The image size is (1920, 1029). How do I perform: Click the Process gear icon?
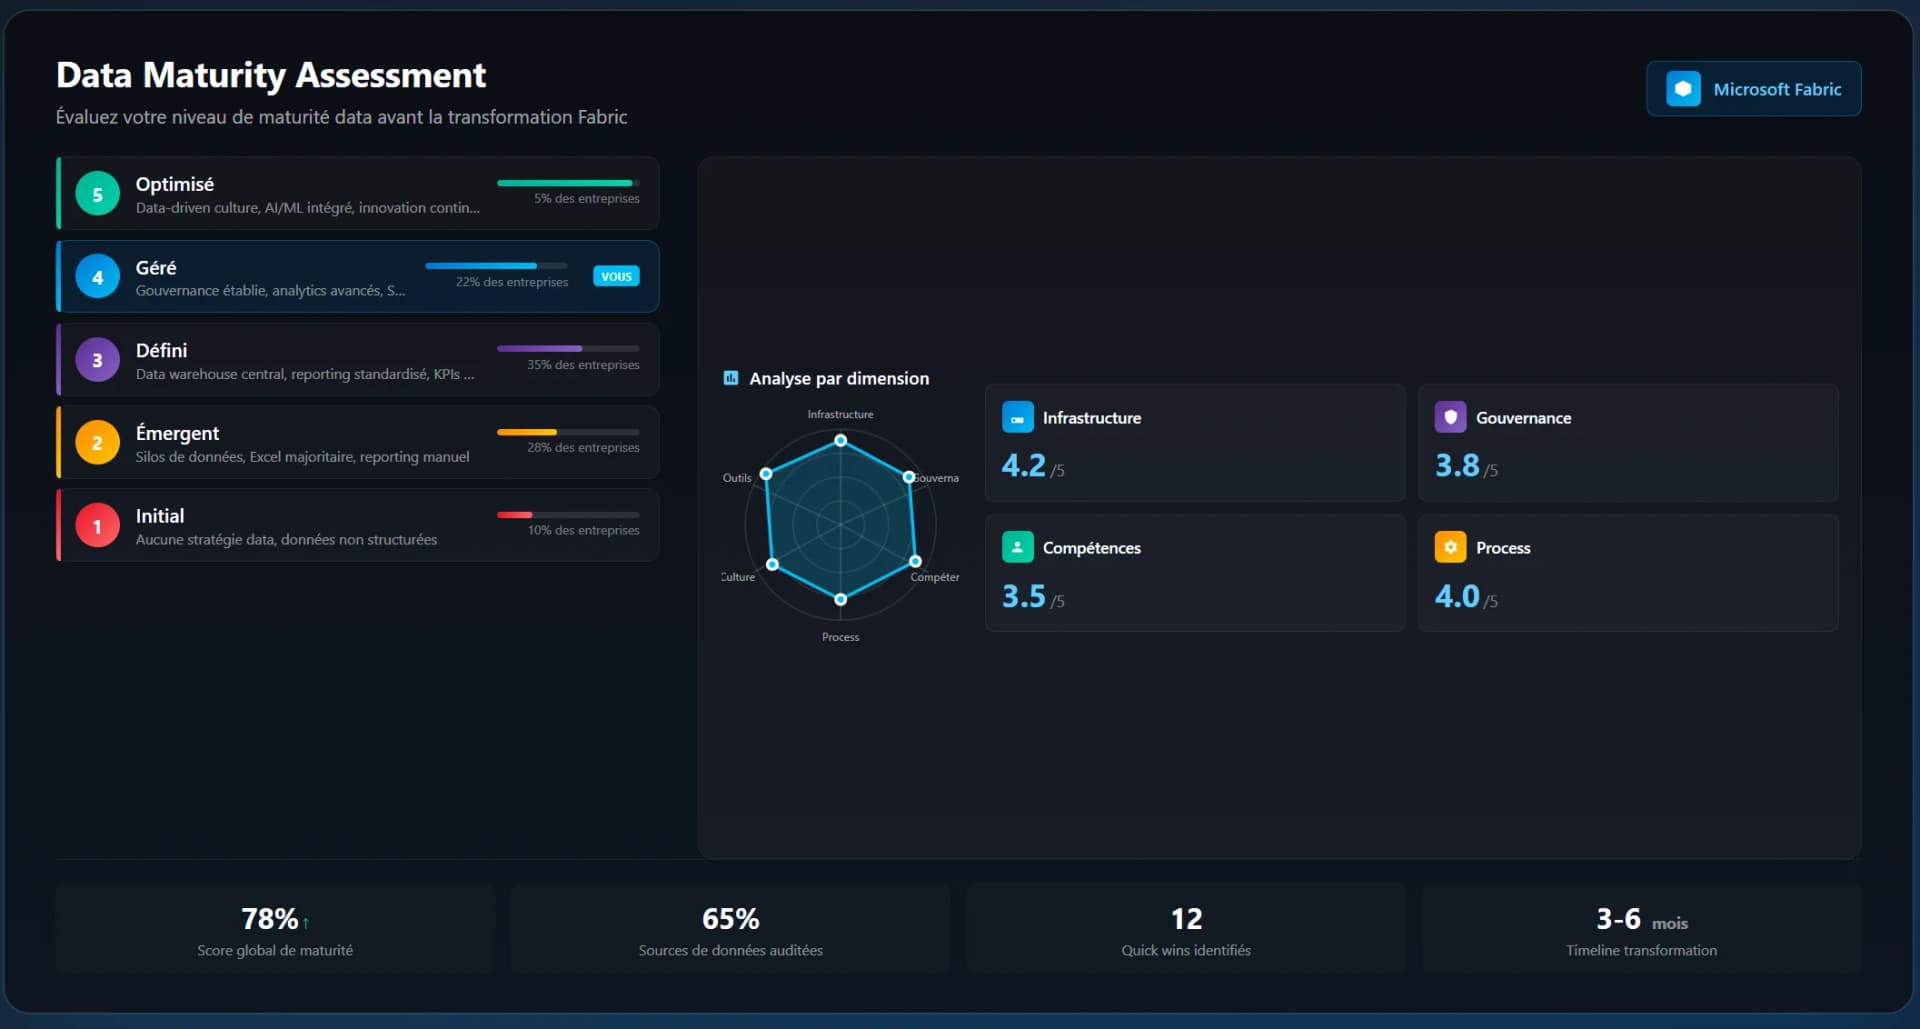tap(1450, 547)
